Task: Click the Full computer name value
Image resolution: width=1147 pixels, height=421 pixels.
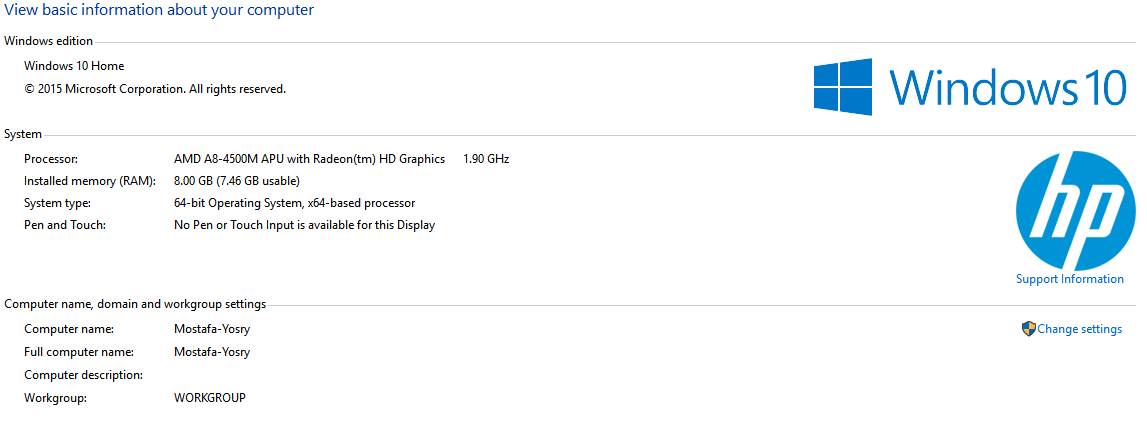Action: click(212, 352)
